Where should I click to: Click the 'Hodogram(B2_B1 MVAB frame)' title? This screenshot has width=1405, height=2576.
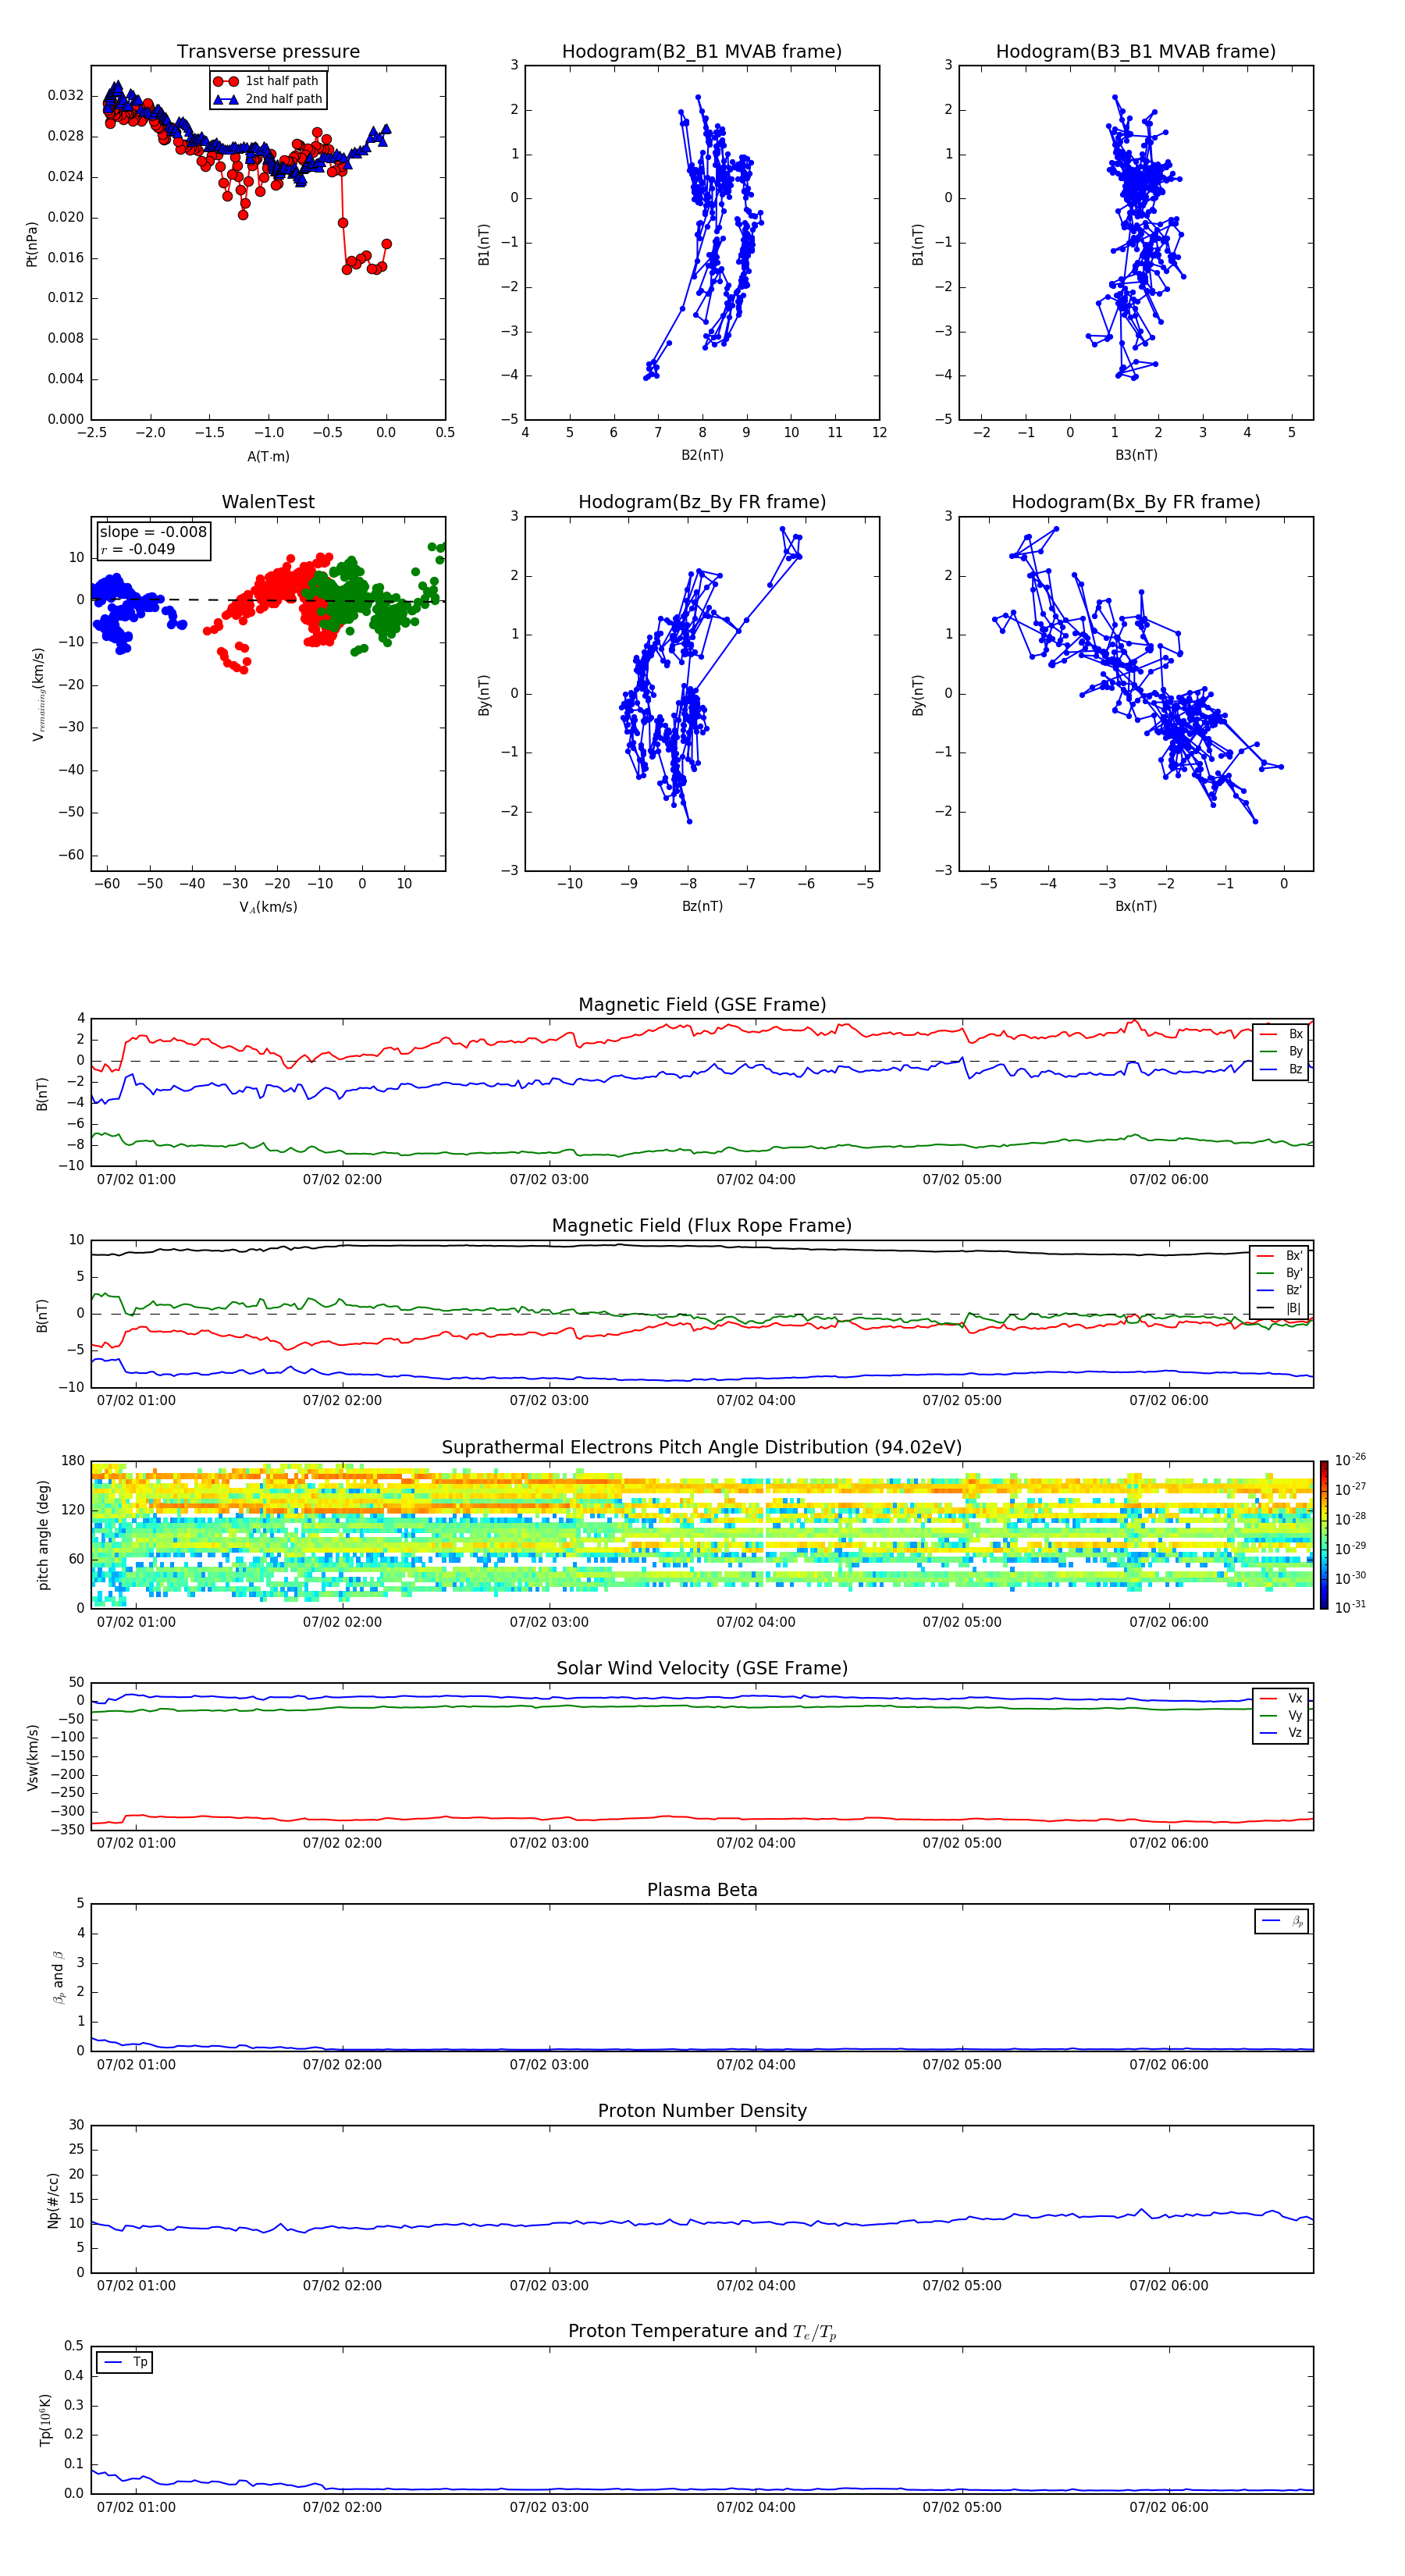[702, 51]
